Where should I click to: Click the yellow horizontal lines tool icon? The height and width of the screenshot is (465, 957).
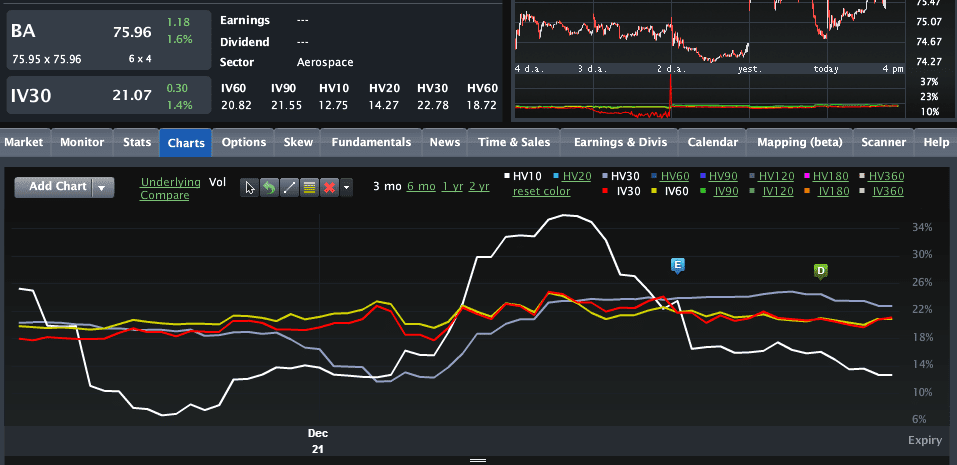(x=309, y=187)
